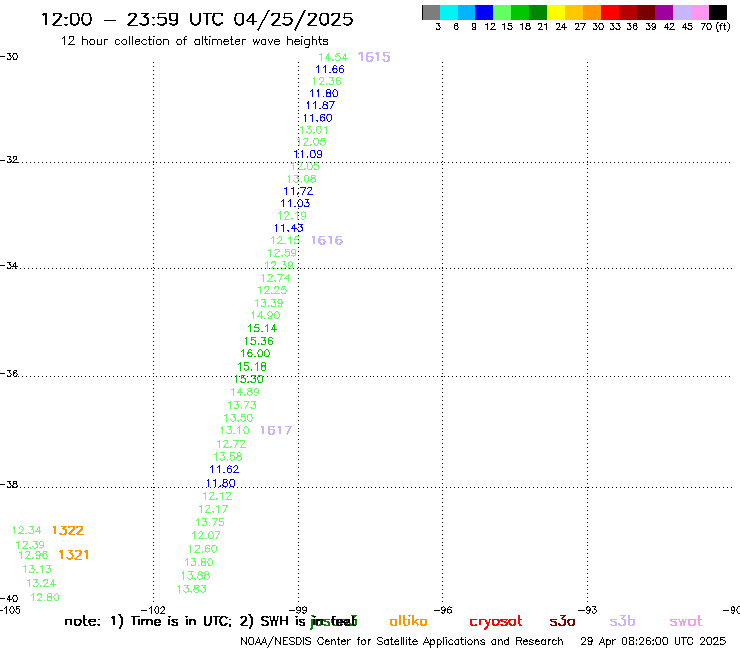Image resolution: width=740 pixels, height=650 pixels.
Task: Click the wave height value 13.50
Action: (x=238, y=418)
